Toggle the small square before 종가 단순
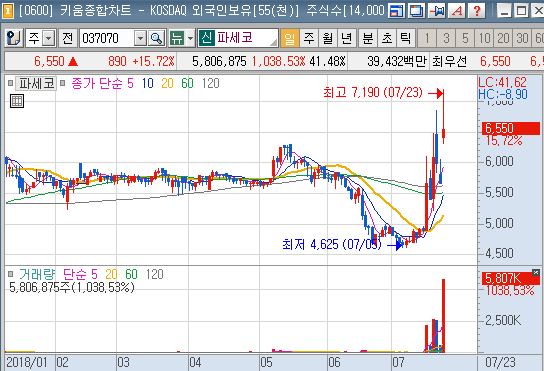 pos(62,83)
